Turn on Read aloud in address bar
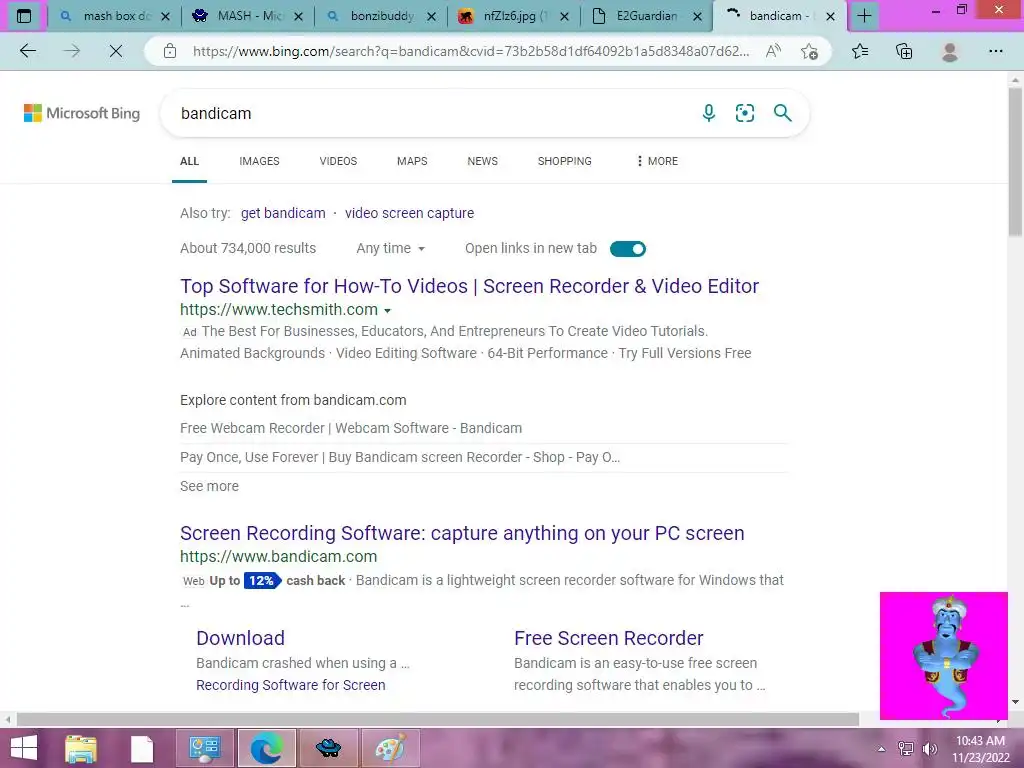This screenshot has height=768, width=1024. (x=773, y=51)
